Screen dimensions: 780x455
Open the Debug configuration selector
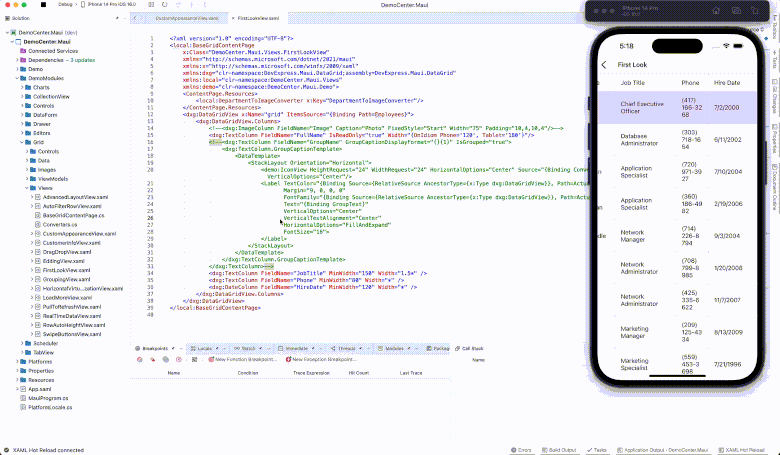pos(65,4)
